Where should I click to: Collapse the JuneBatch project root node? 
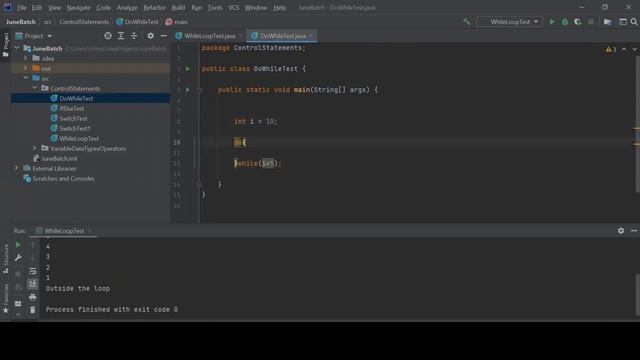click(17, 48)
